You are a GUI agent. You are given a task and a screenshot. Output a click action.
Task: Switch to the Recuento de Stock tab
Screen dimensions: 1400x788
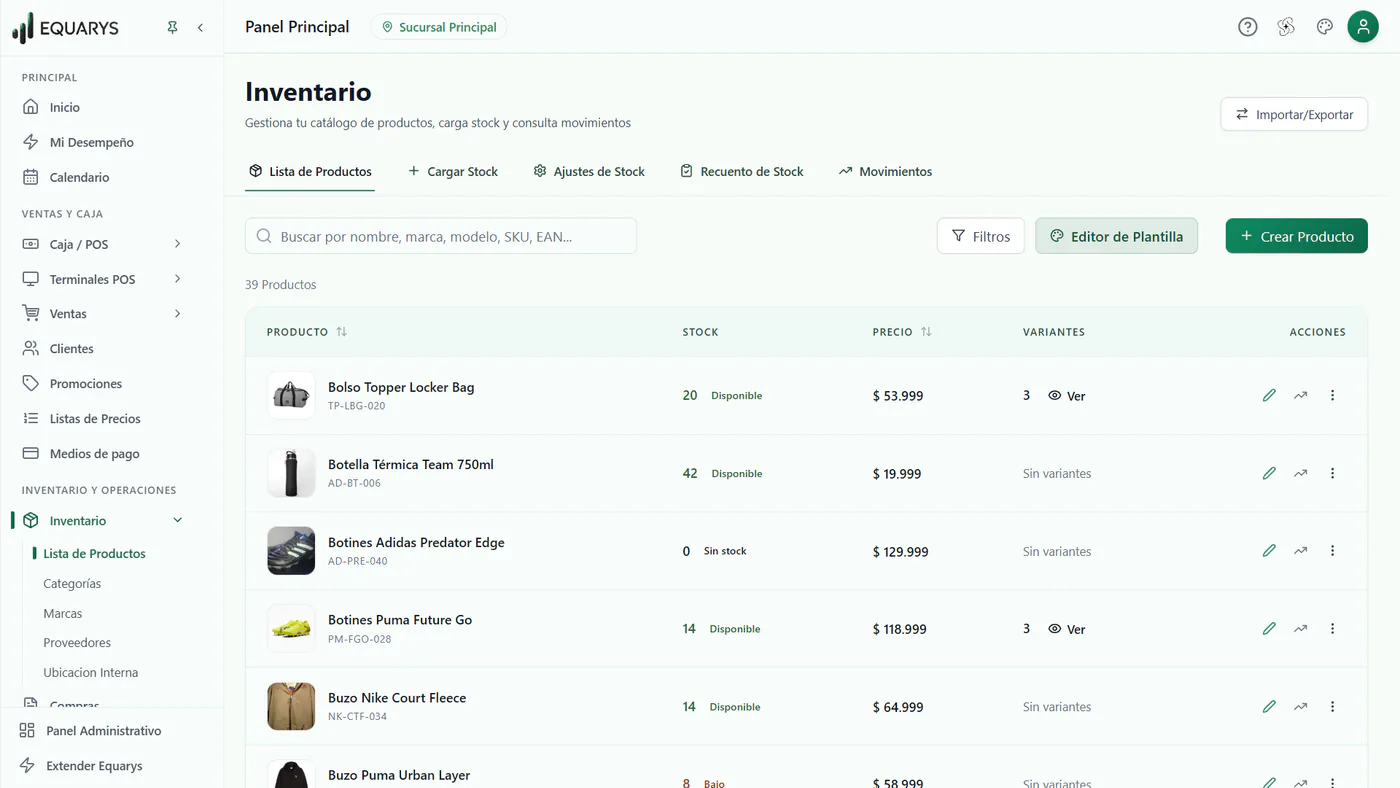click(742, 171)
